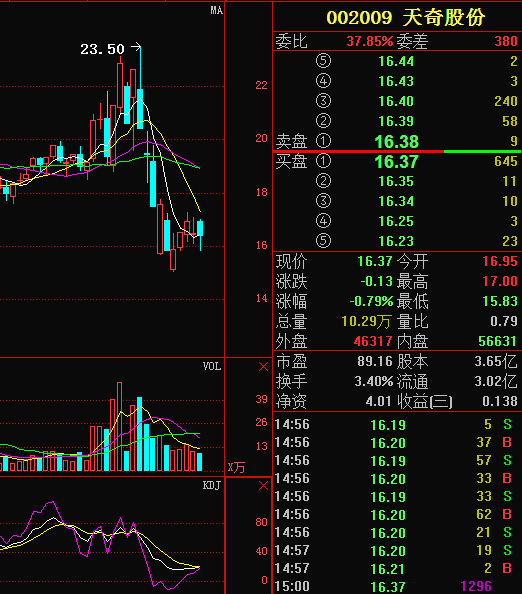Select stock title 002009 天奇股份
The height and width of the screenshot is (594, 522).
pos(406,17)
